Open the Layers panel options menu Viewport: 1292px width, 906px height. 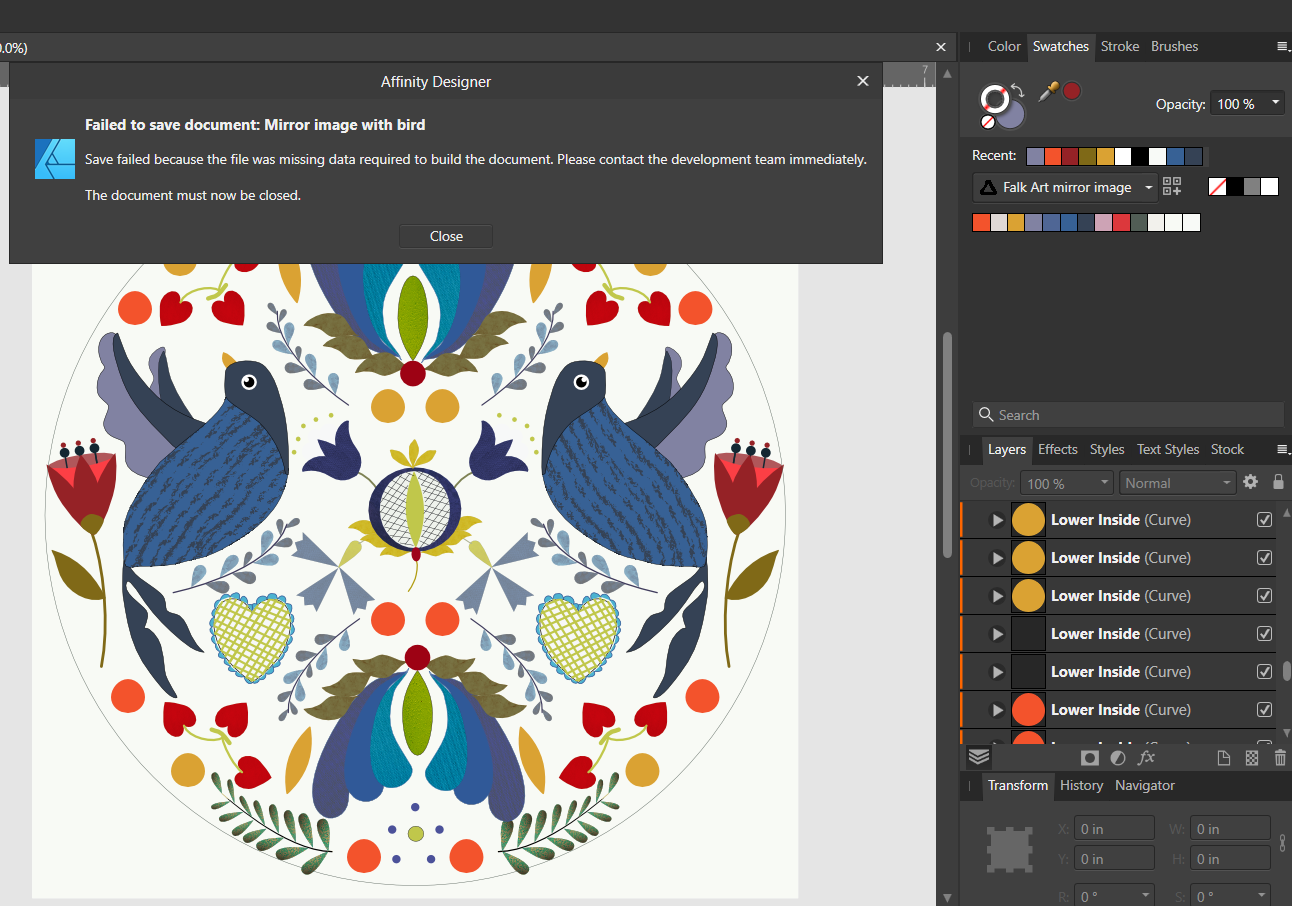coord(1282,449)
